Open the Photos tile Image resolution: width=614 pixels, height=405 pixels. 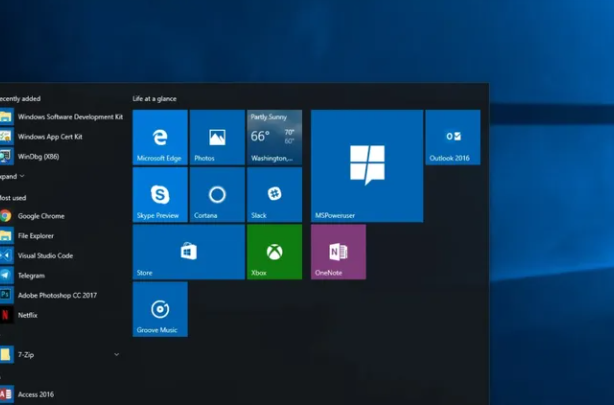tap(217, 137)
